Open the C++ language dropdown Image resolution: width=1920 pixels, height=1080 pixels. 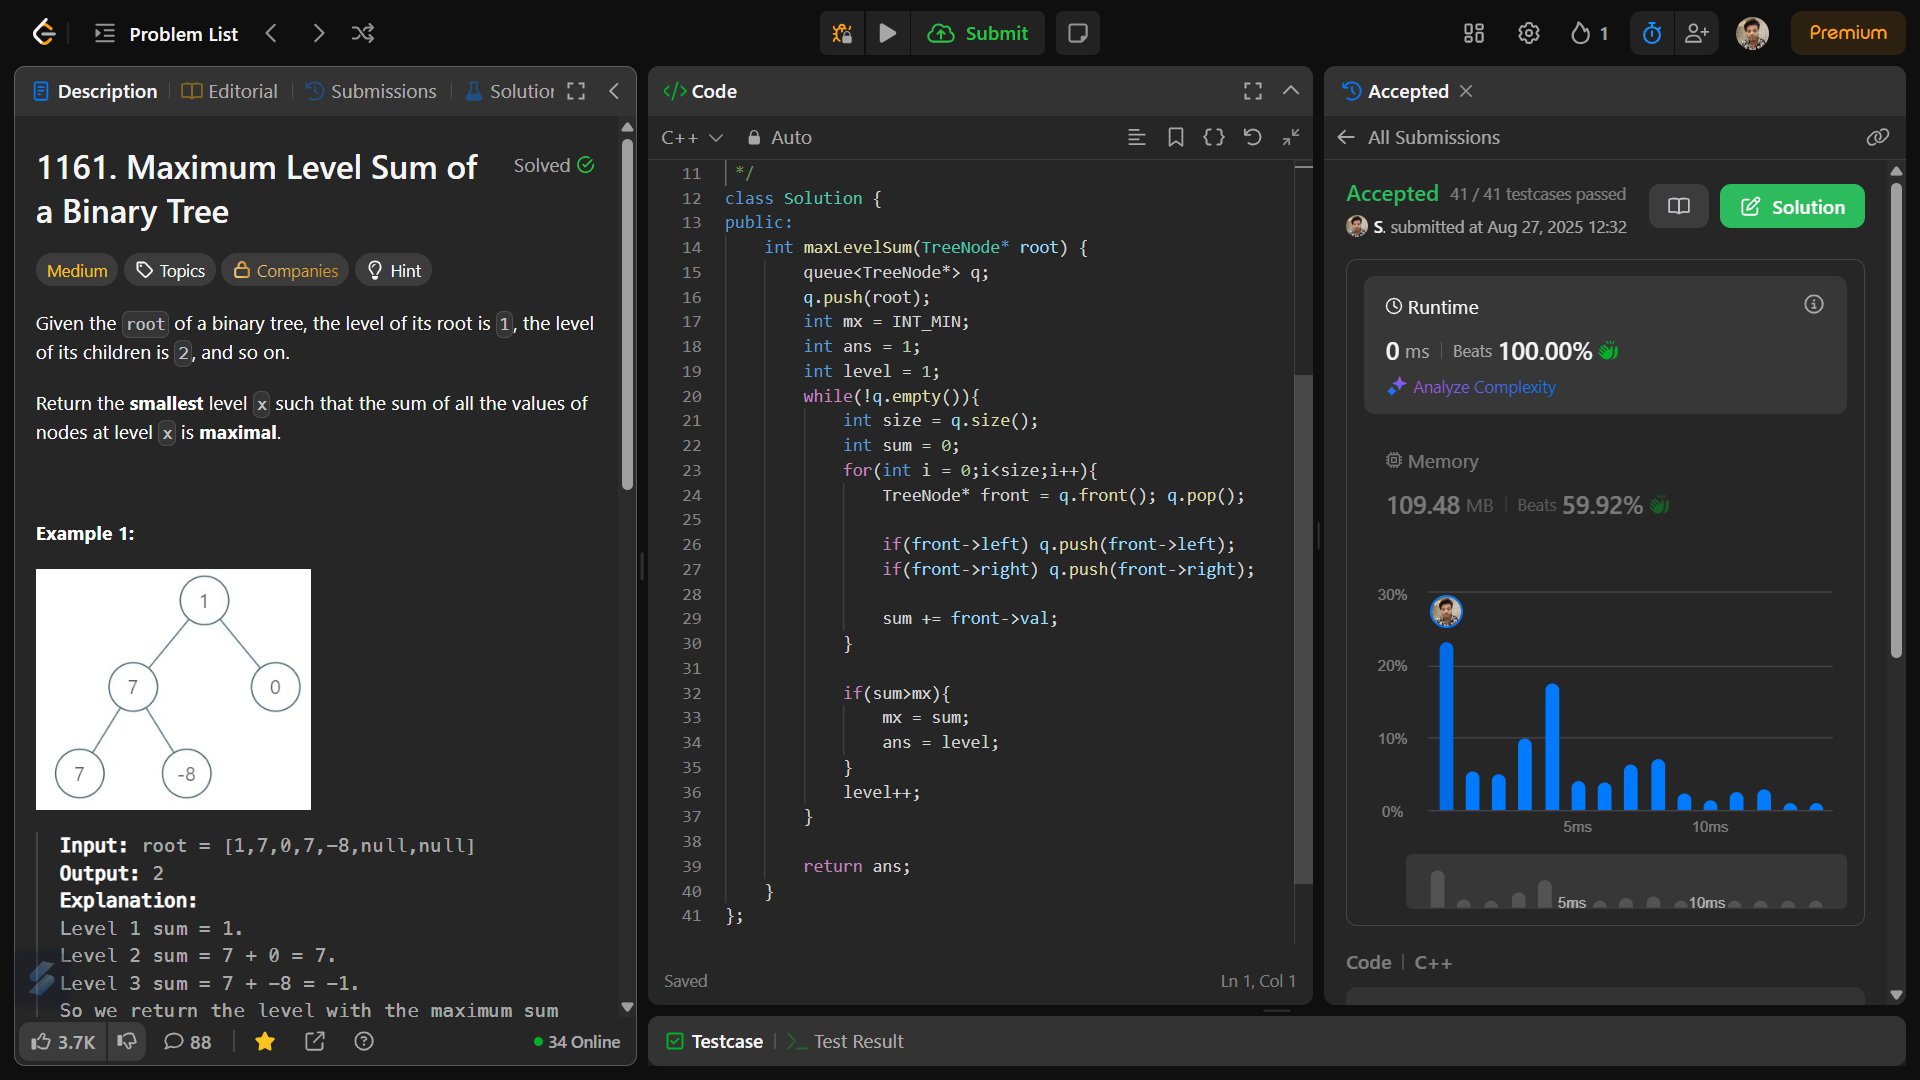point(691,137)
